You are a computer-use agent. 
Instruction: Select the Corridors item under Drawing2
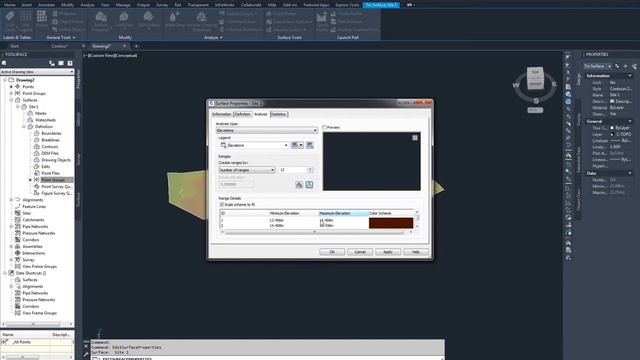pos(31,240)
